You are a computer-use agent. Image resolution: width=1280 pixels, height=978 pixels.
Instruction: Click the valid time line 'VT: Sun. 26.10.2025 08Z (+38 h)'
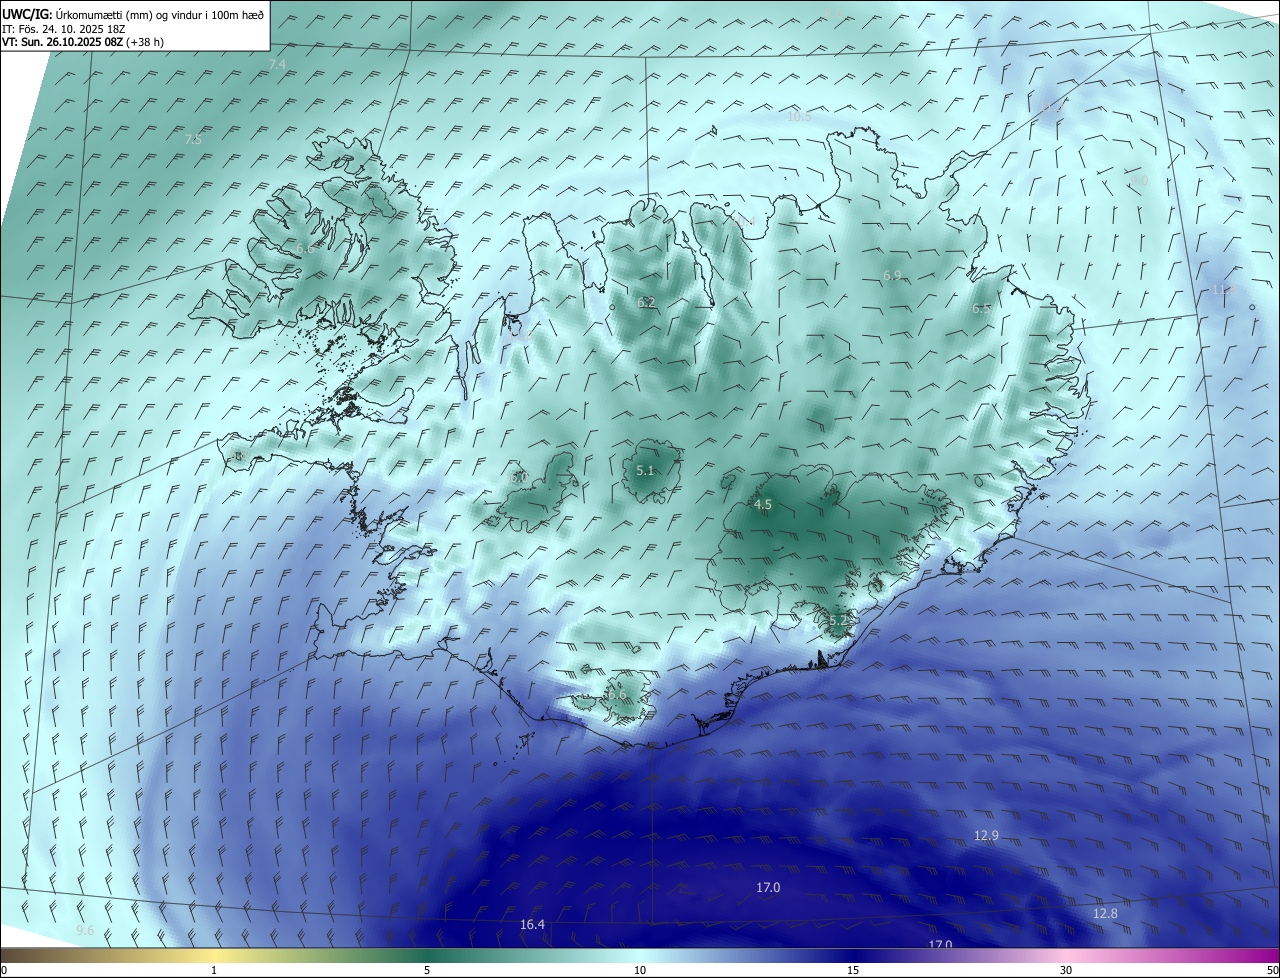83,42
